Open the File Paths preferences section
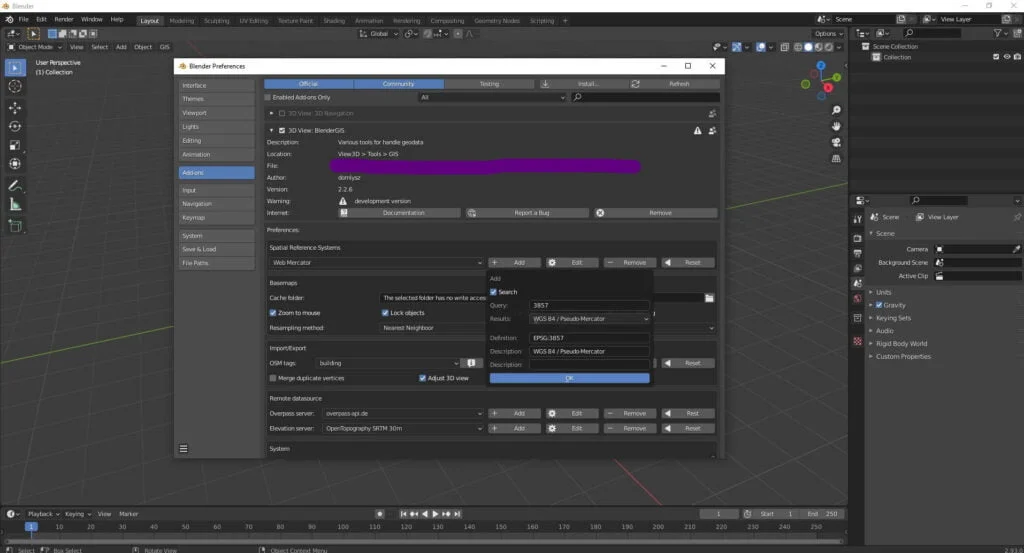 pos(216,263)
